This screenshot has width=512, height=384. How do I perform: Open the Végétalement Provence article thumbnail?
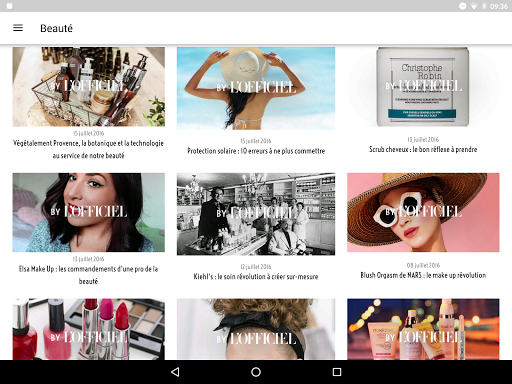[x=89, y=87]
